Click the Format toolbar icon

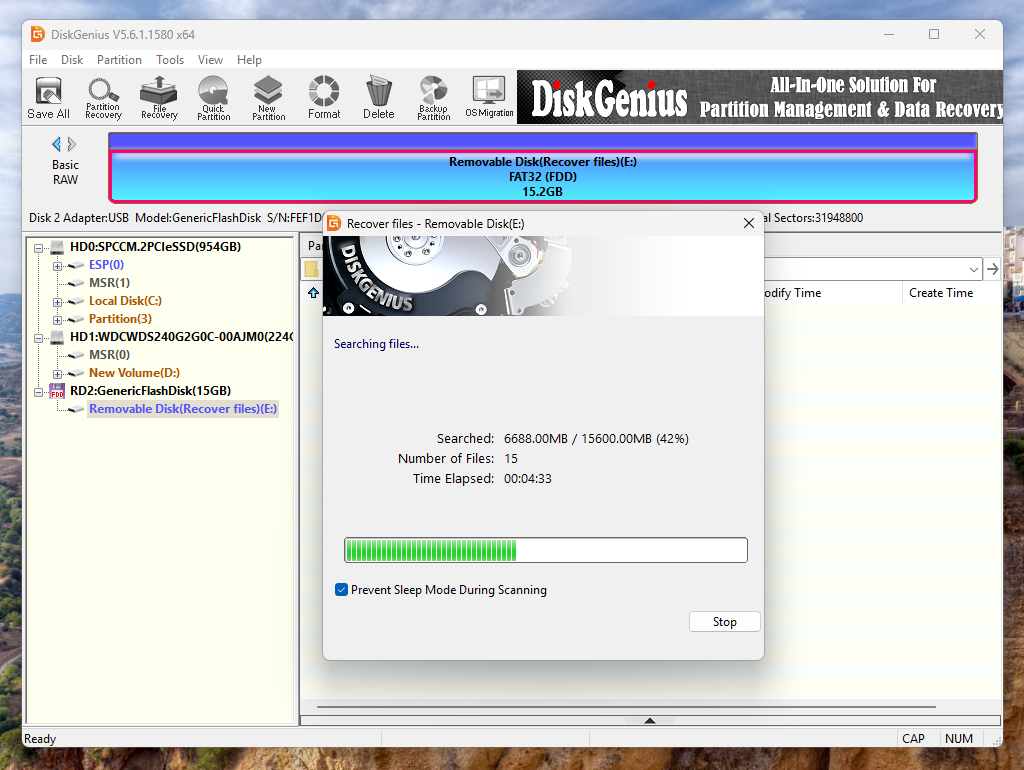tap(324, 98)
